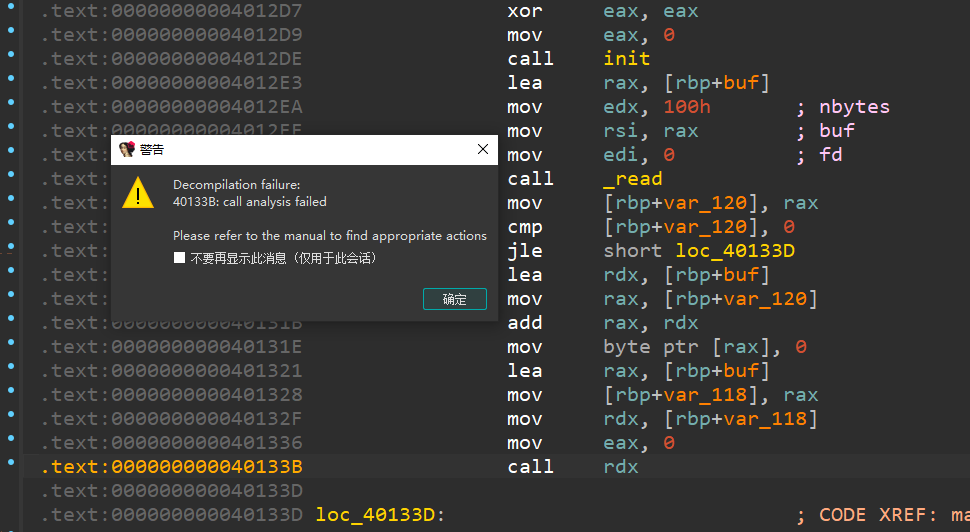Click the breakpoint dot beside address 40133B
Screen dimensions: 970x532
[11, 463]
